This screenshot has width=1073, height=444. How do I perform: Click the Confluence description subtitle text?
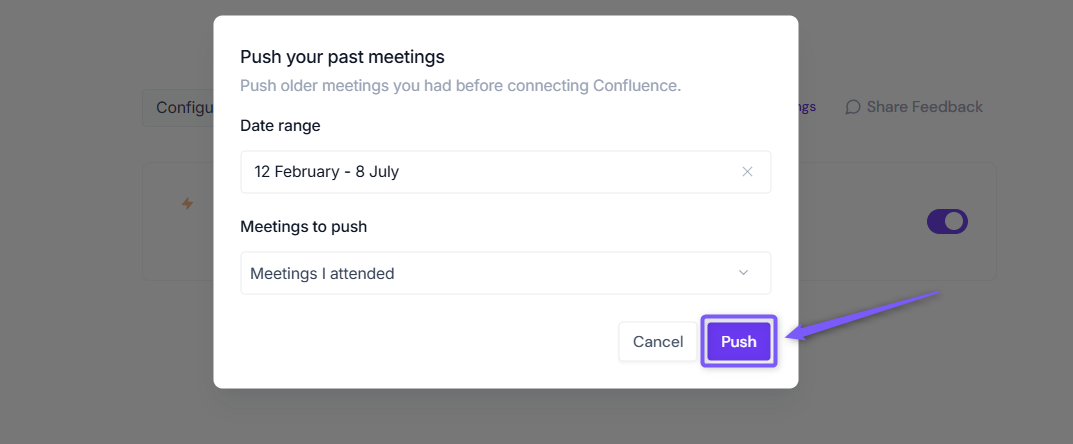461,87
